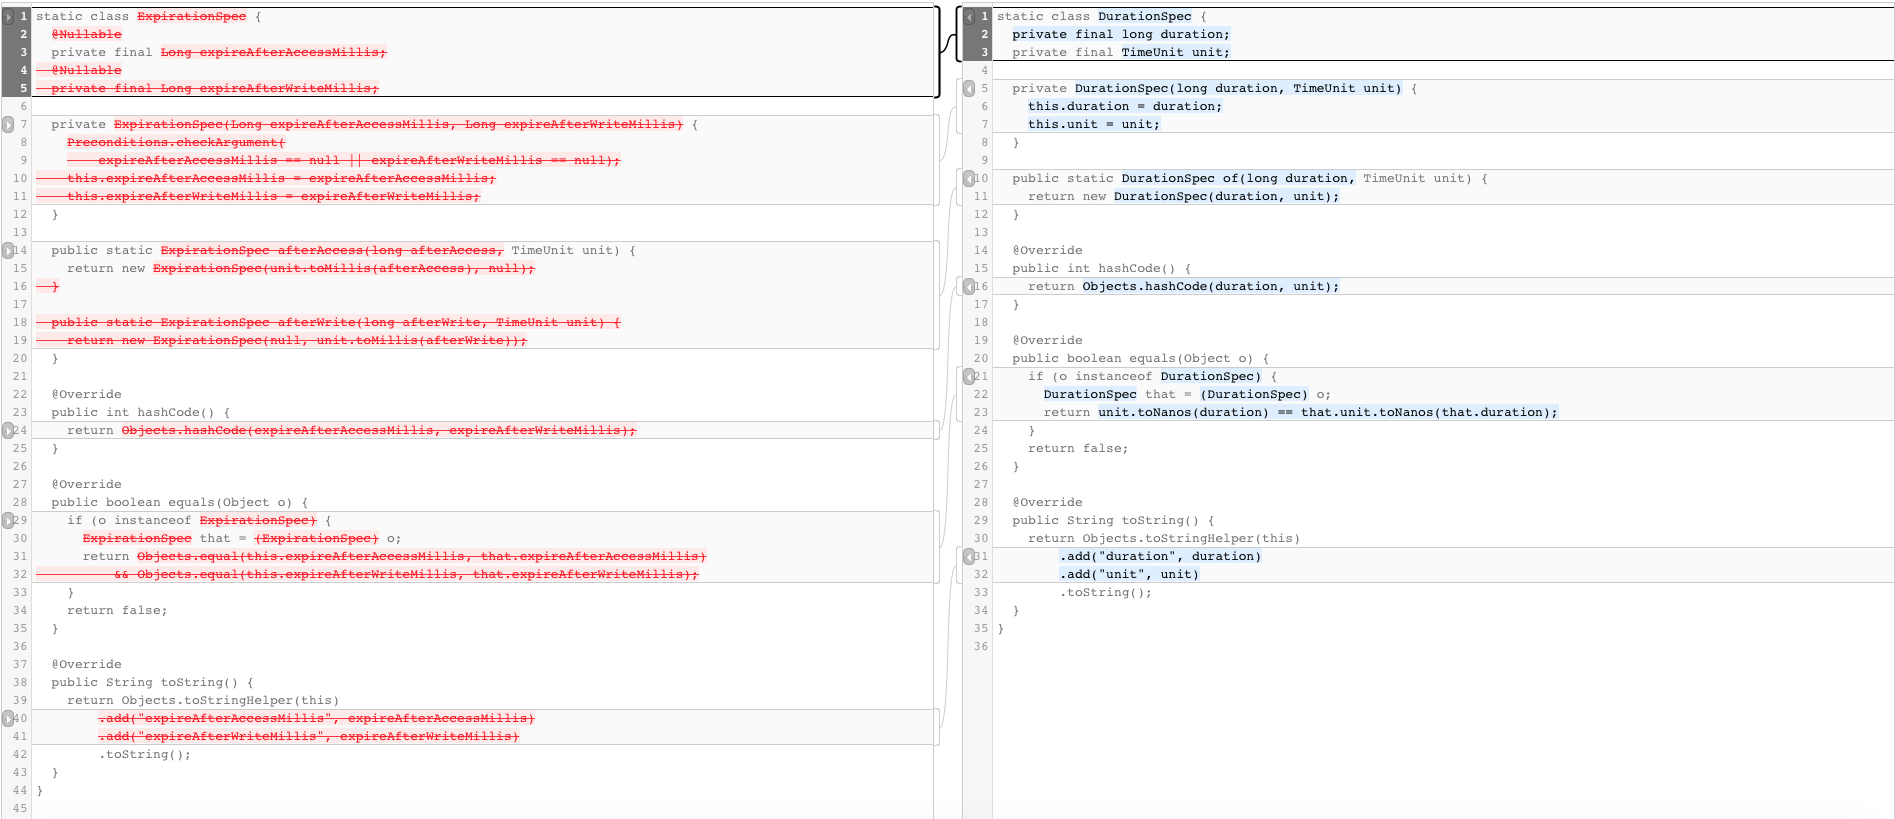This screenshot has height=819, width=1895.
Task: Click the merge-left arrow at right line 31
Action: click(x=969, y=557)
